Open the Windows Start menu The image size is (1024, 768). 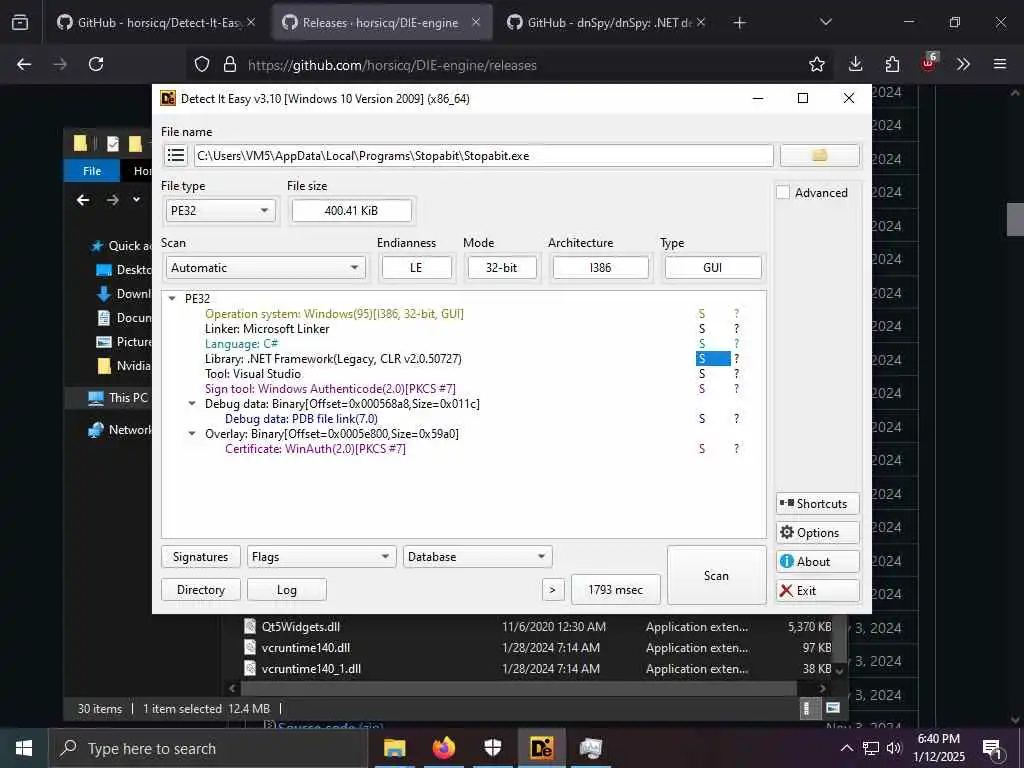click(24, 748)
